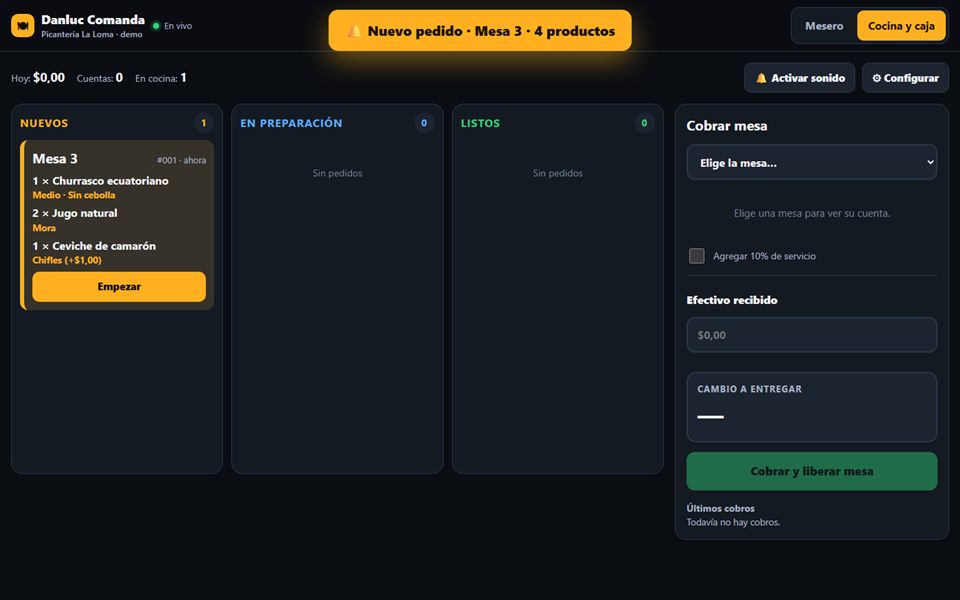Click the gear icon on Configurar

click(876, 78)
